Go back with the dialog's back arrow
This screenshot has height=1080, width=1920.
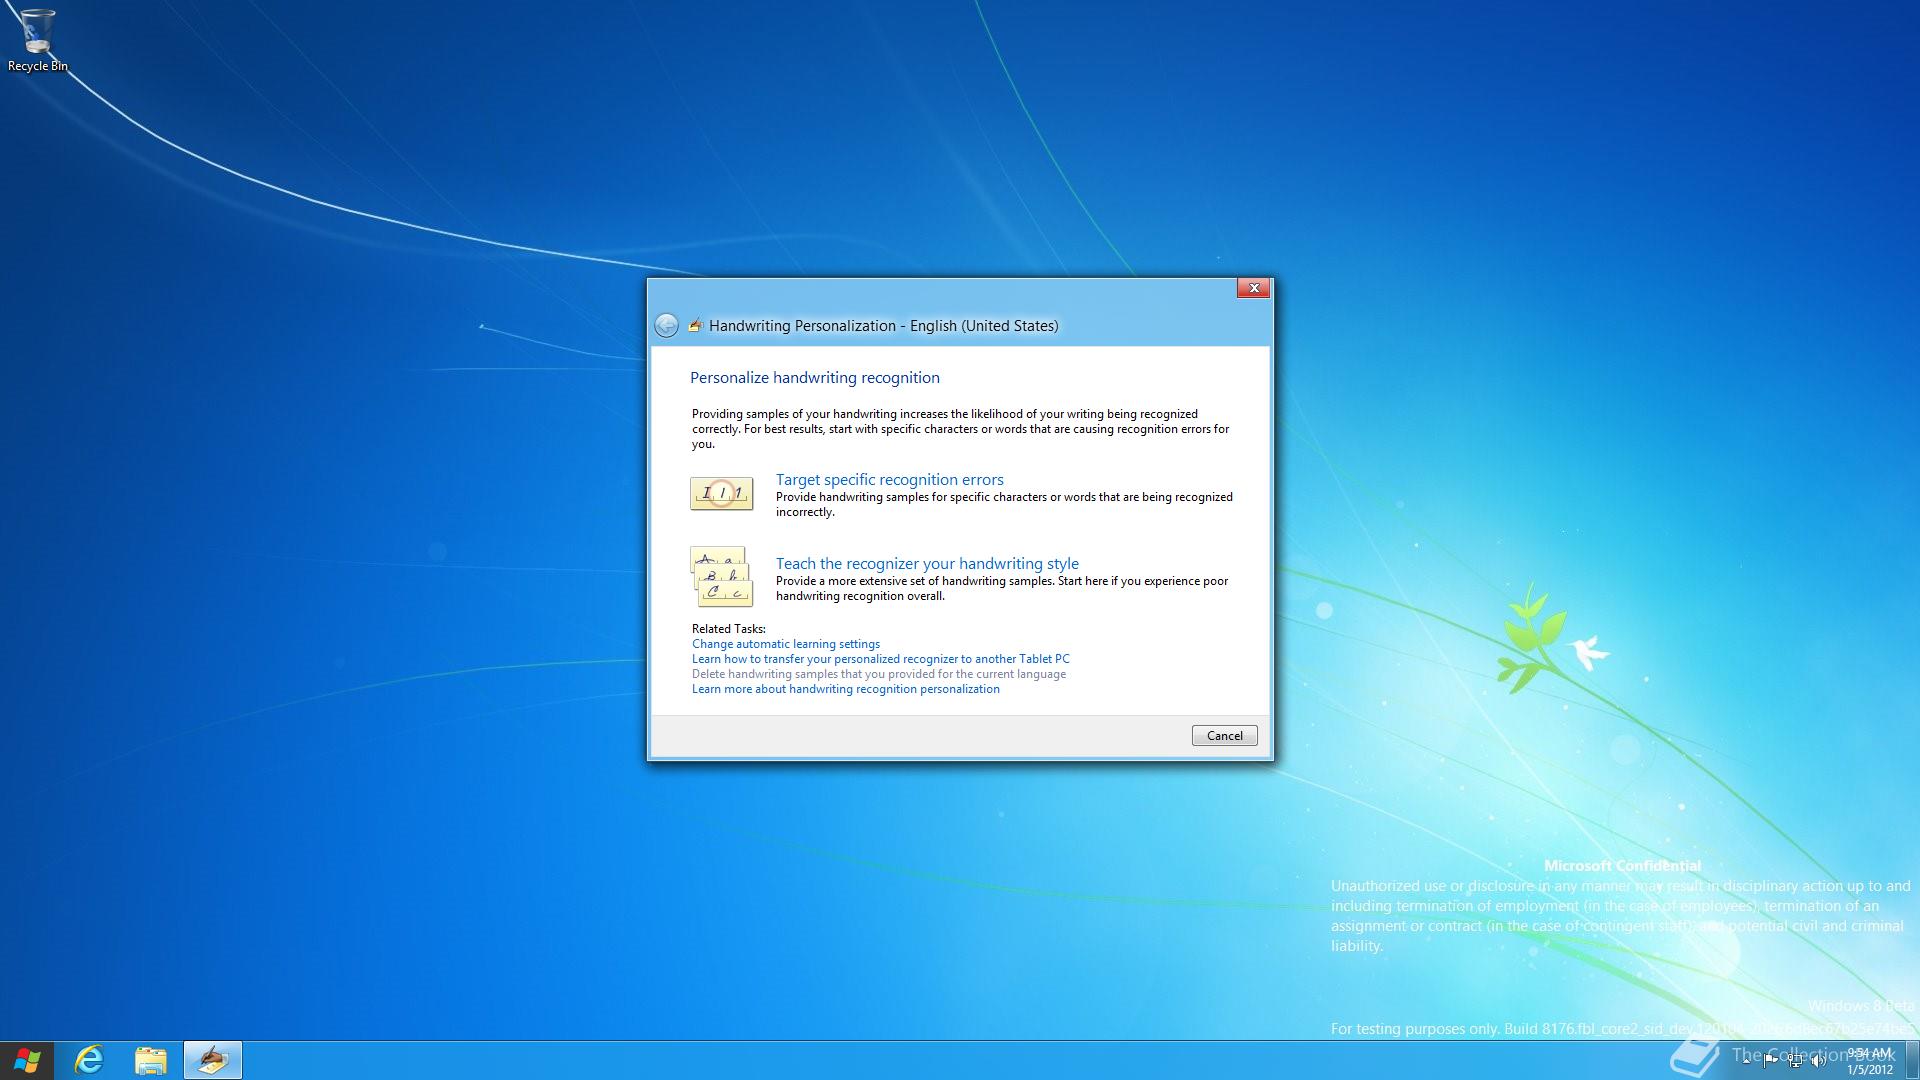tap(666, 325)
